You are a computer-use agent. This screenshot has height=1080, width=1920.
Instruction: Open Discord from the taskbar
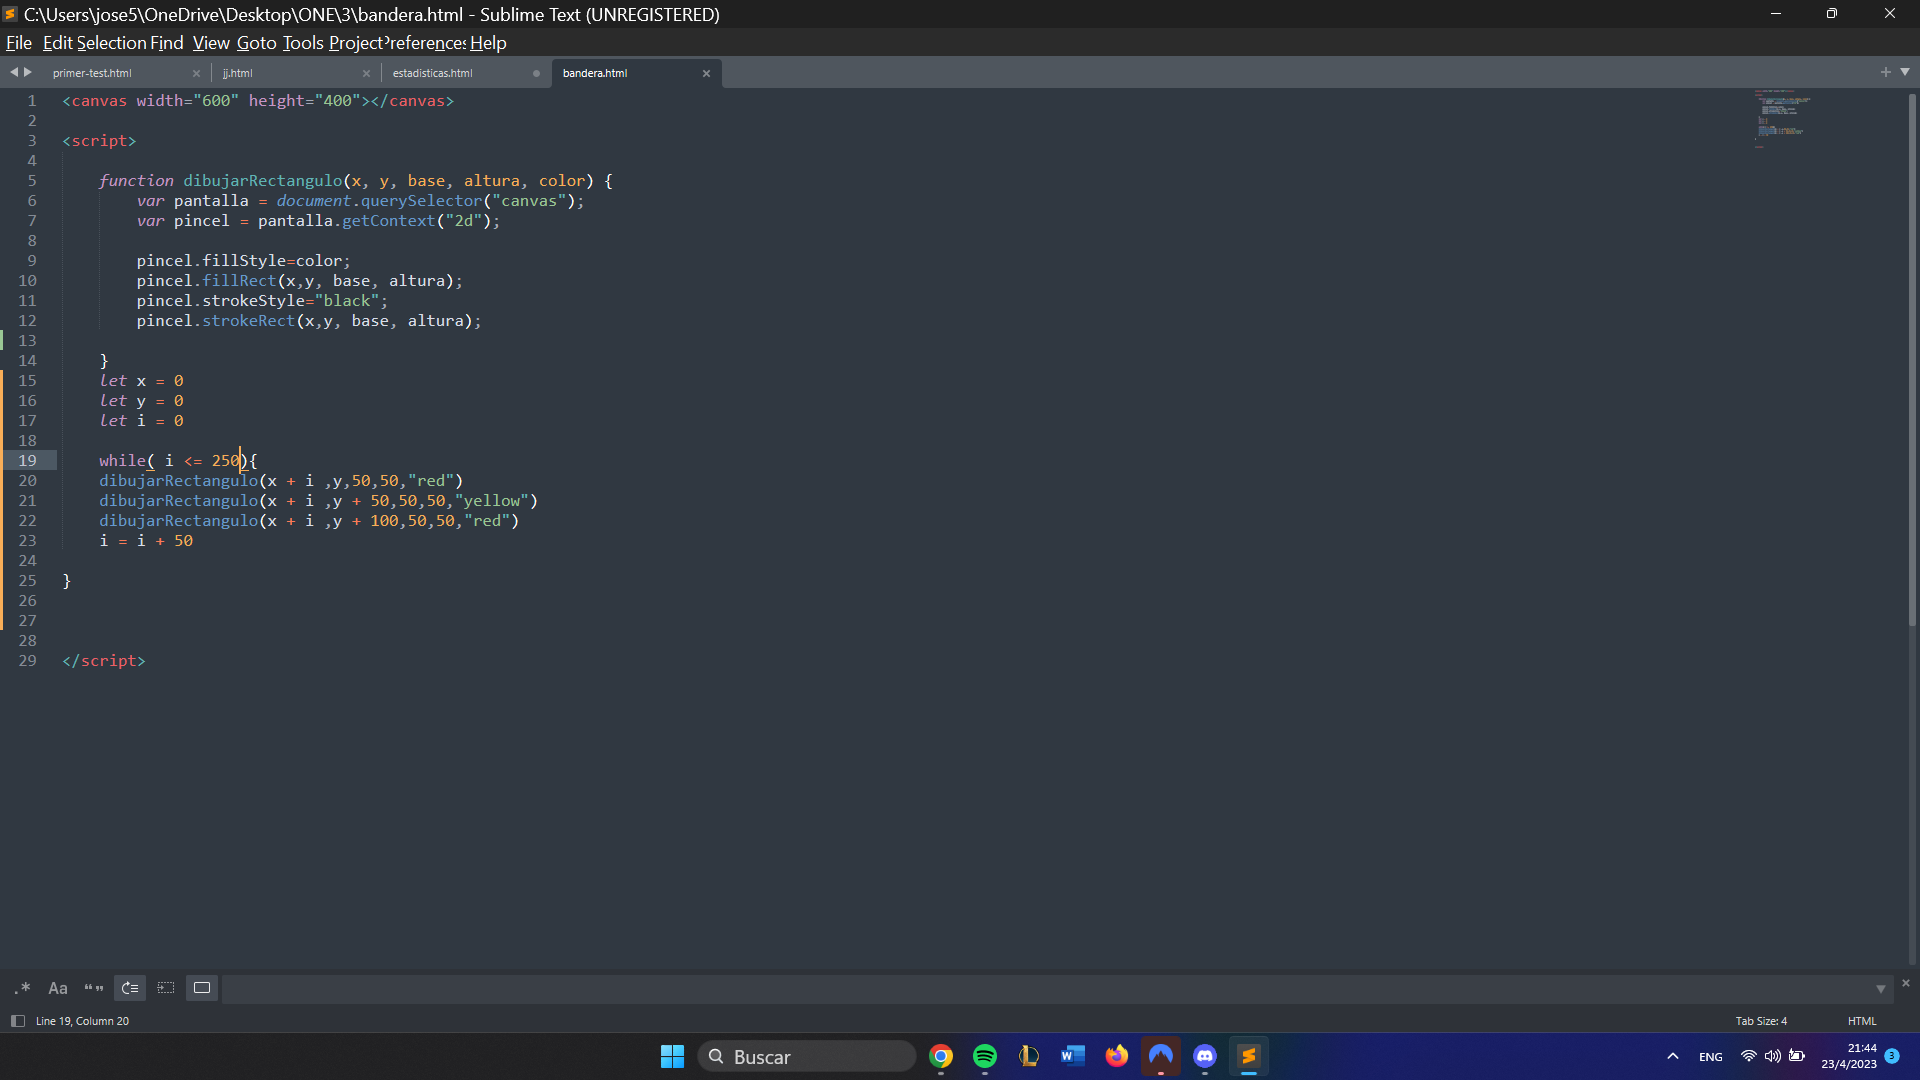coord(1205,1056)
